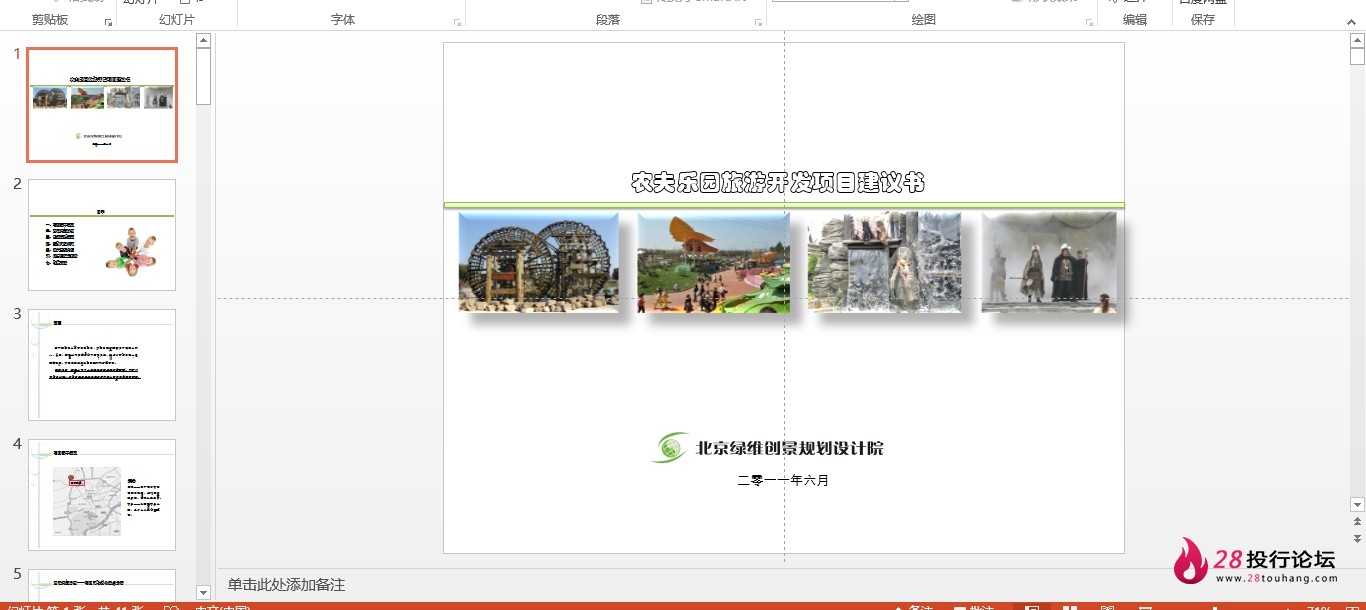Click slide editor scroll-down arrow
The height and width of the screenshot is (610, 1366).
click(1357, 505)
